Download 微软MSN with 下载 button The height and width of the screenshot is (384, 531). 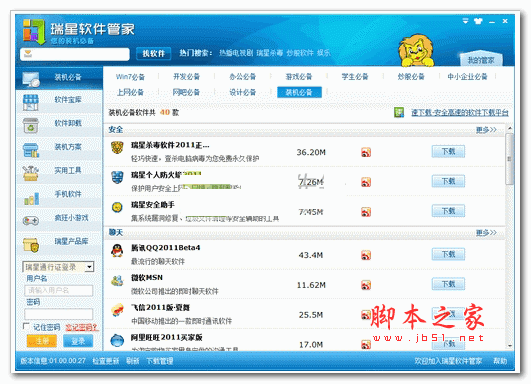448,284
